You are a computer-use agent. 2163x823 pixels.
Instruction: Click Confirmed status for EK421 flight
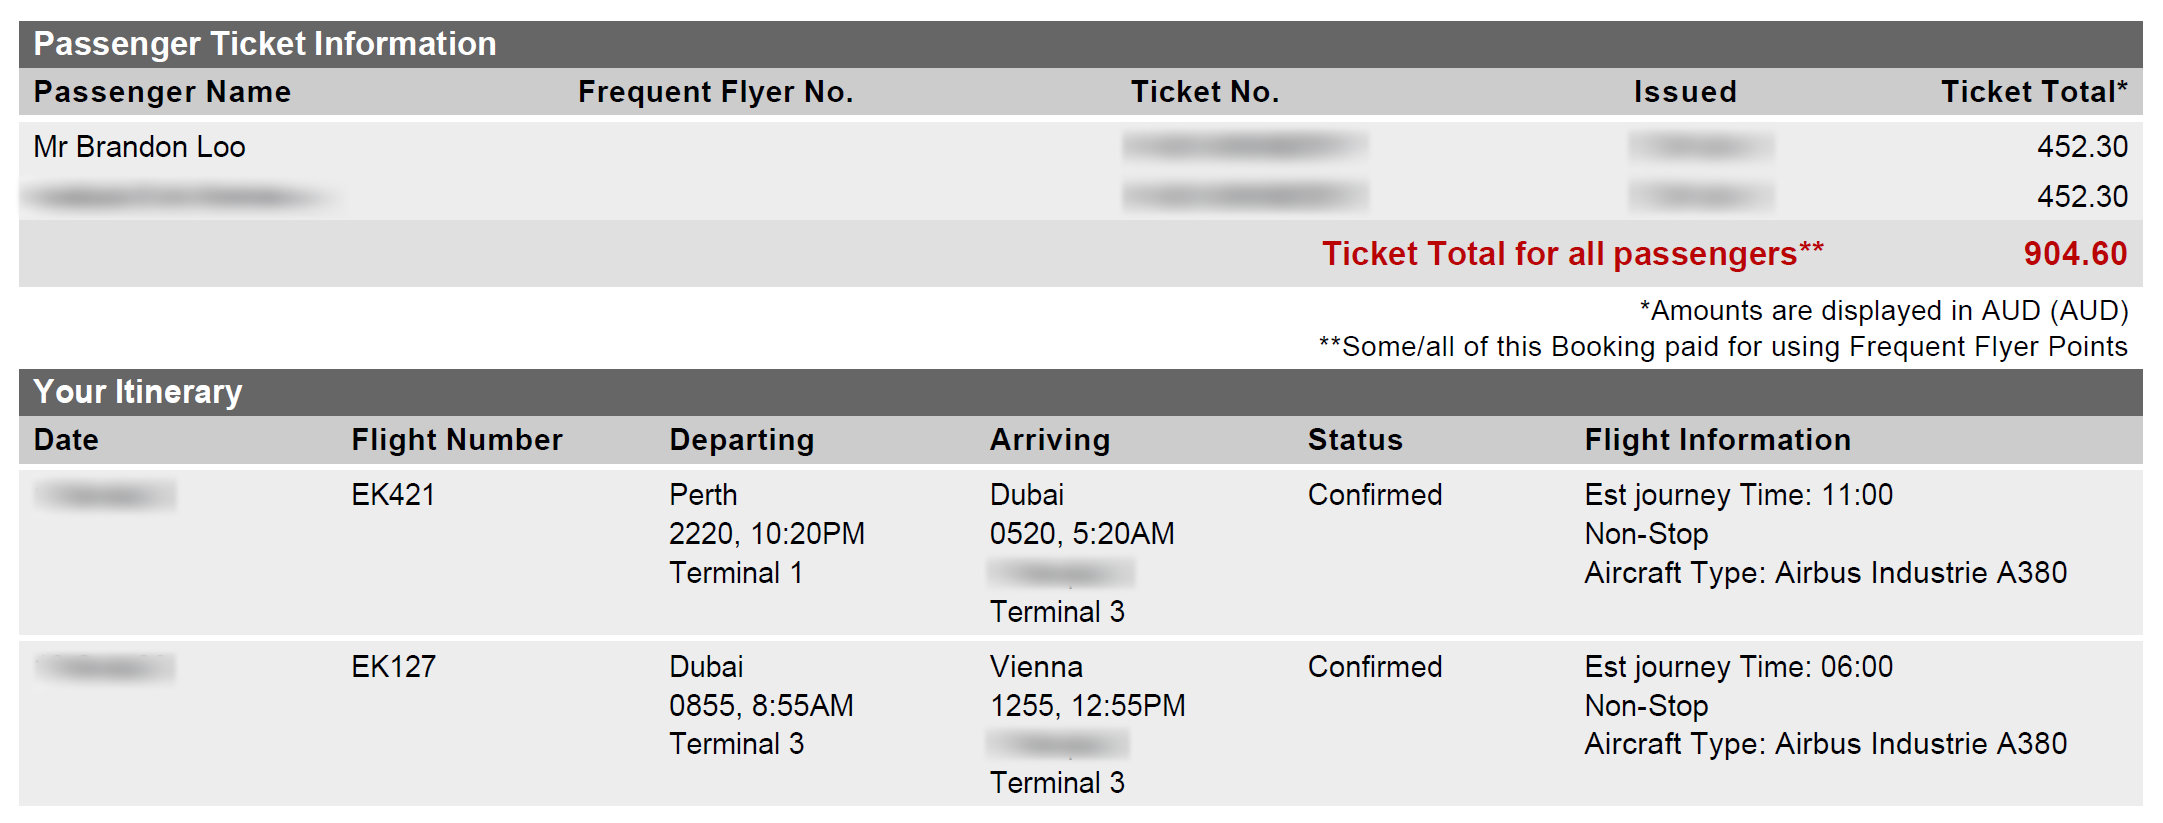(x=1375, y=495)
